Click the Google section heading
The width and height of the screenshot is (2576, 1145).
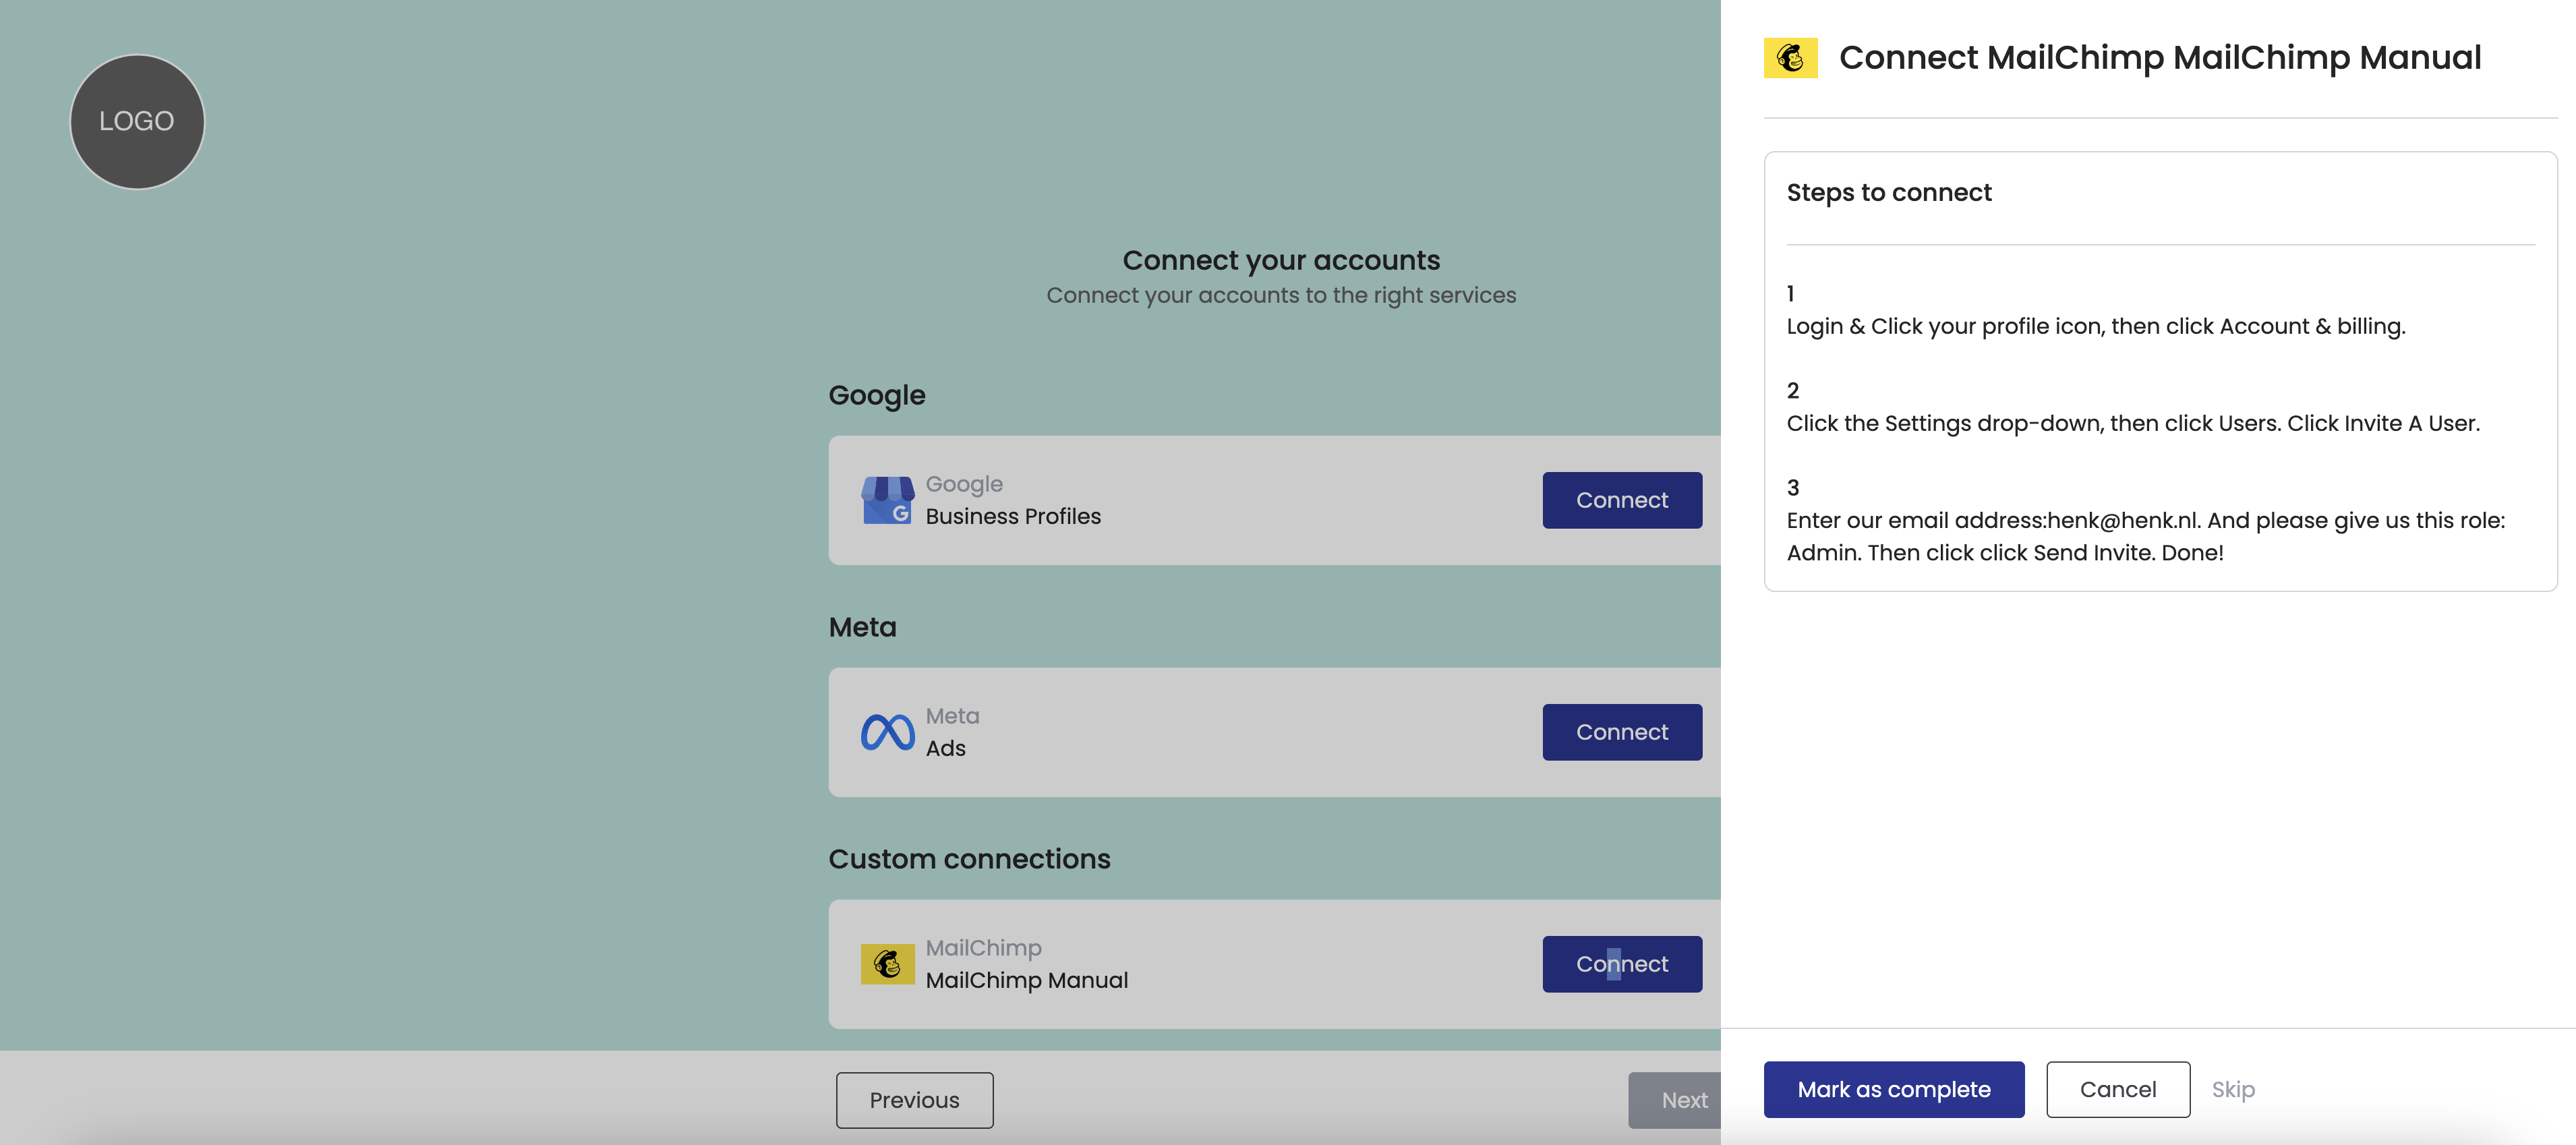pos(877,395)
